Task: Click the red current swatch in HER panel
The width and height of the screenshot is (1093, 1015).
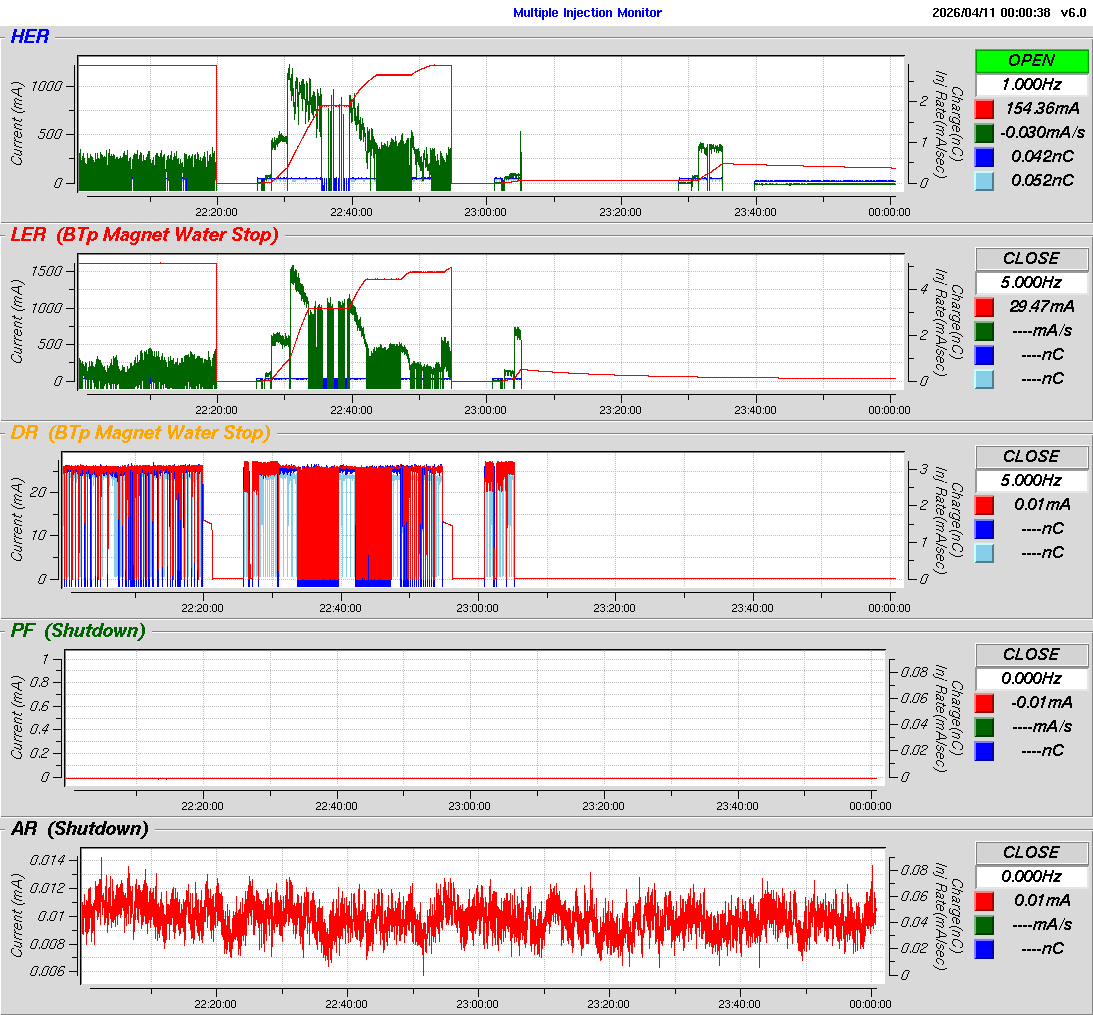Action: (985, 109)
